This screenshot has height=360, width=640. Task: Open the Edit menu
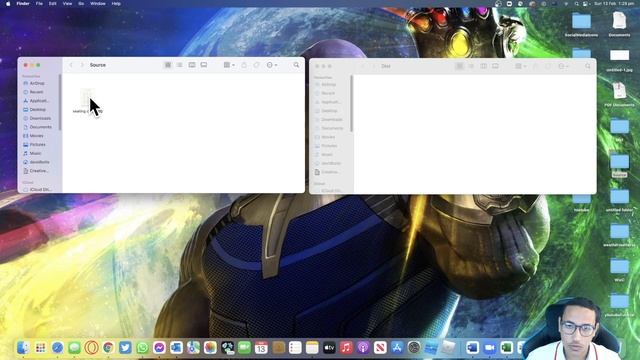pos(53,4)
